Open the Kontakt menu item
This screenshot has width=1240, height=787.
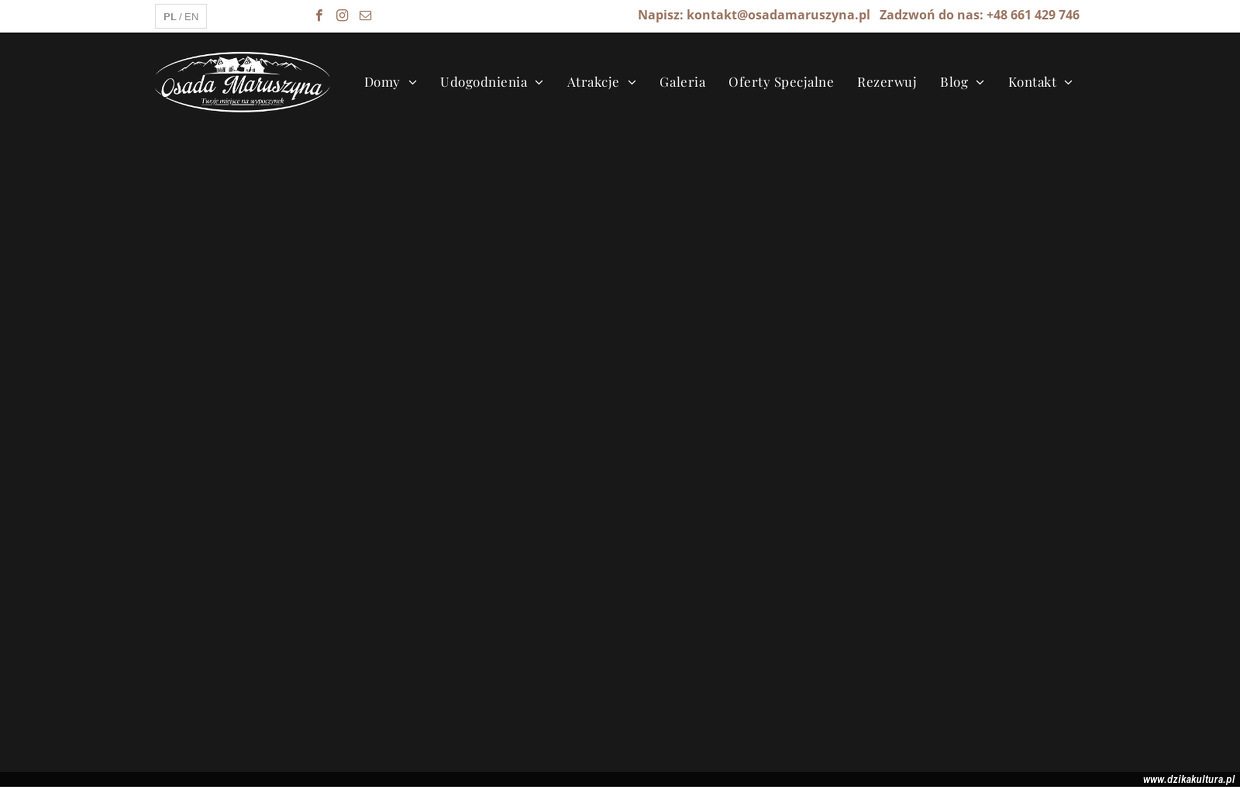coord(1032,82)
